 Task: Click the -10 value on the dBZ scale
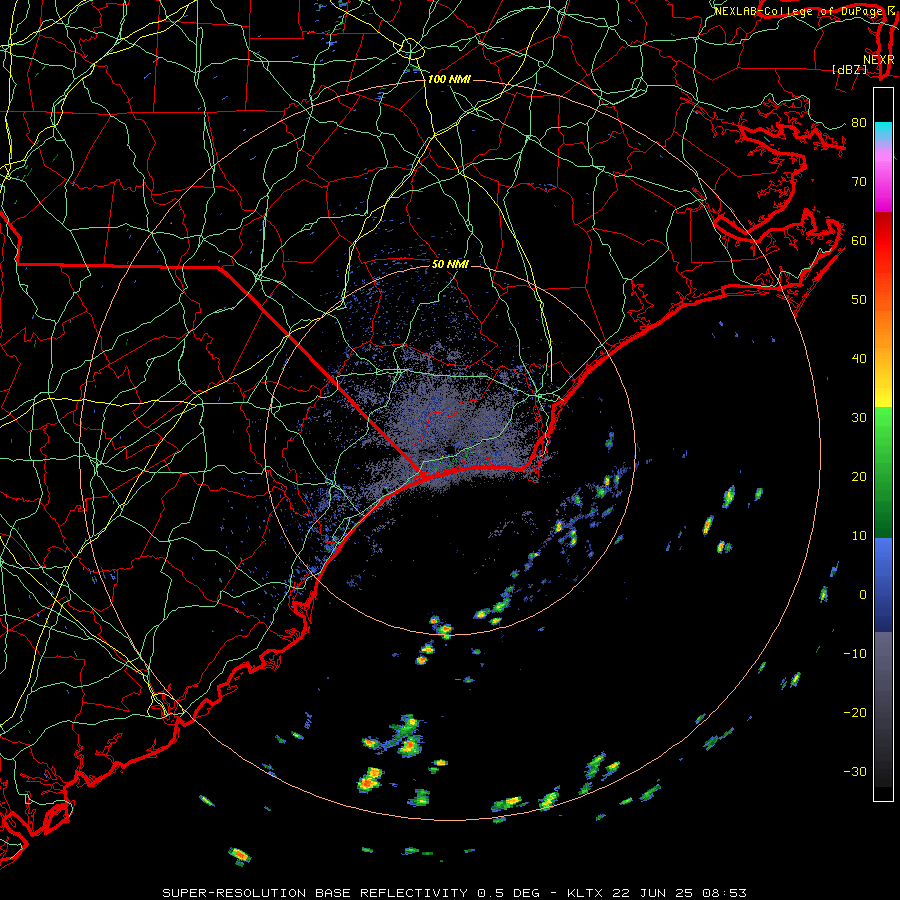click(x=855, y=654)
